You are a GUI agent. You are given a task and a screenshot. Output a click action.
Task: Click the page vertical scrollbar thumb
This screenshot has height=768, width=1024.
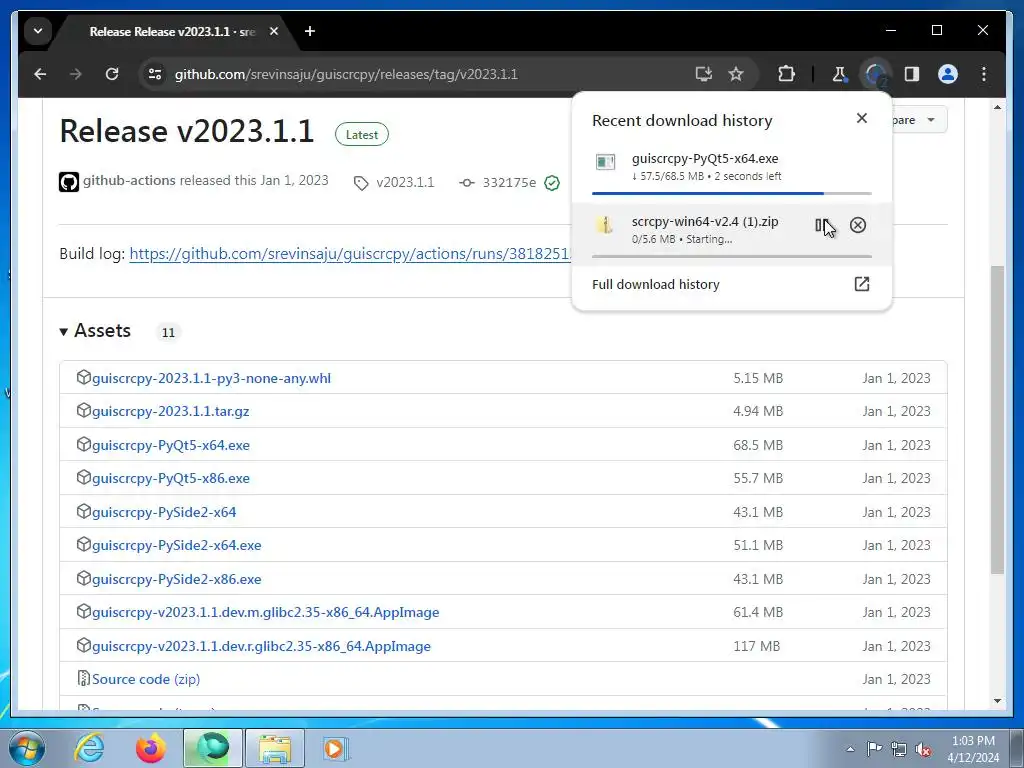[x=997, y=420]
